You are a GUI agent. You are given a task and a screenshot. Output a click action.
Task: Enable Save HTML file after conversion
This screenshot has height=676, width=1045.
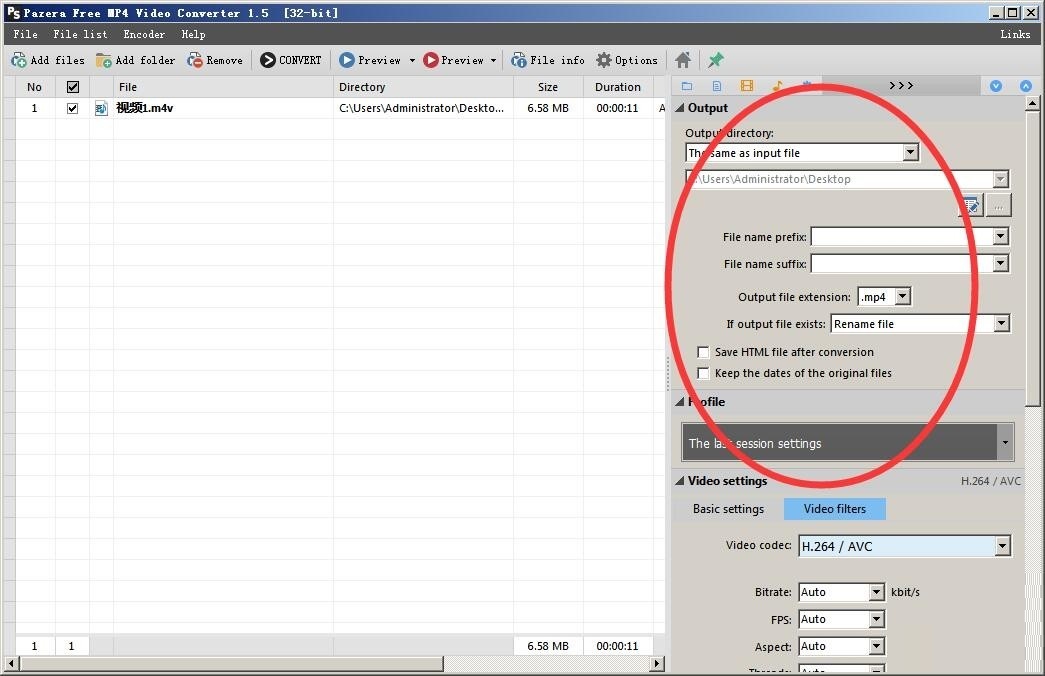pos(703,352)
